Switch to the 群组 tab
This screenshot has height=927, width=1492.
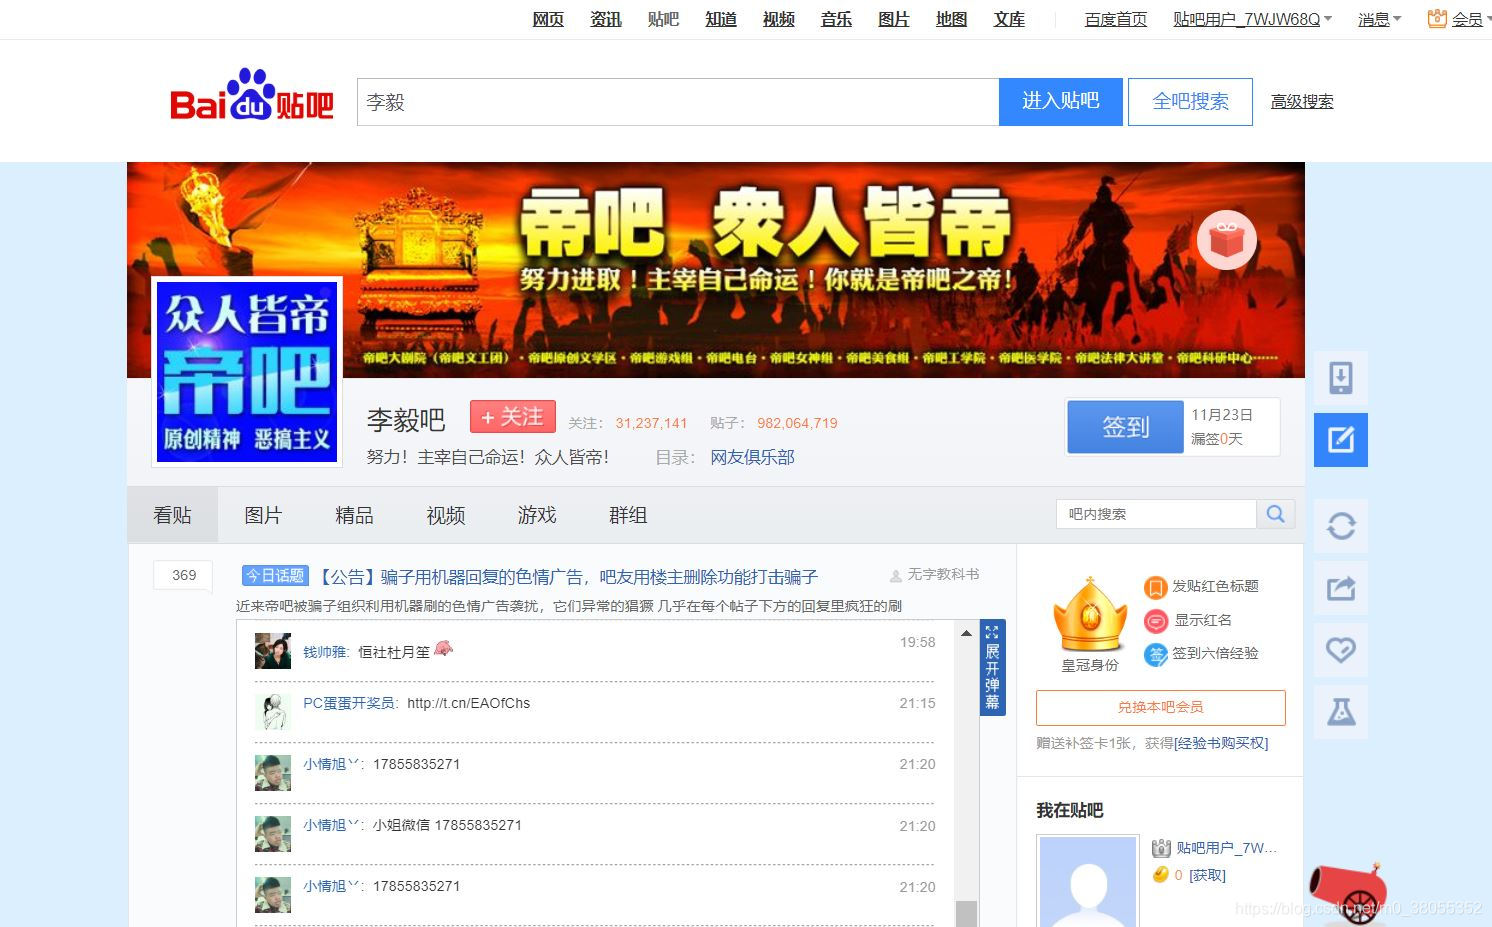pyautogui.click(x=628, y=515)
